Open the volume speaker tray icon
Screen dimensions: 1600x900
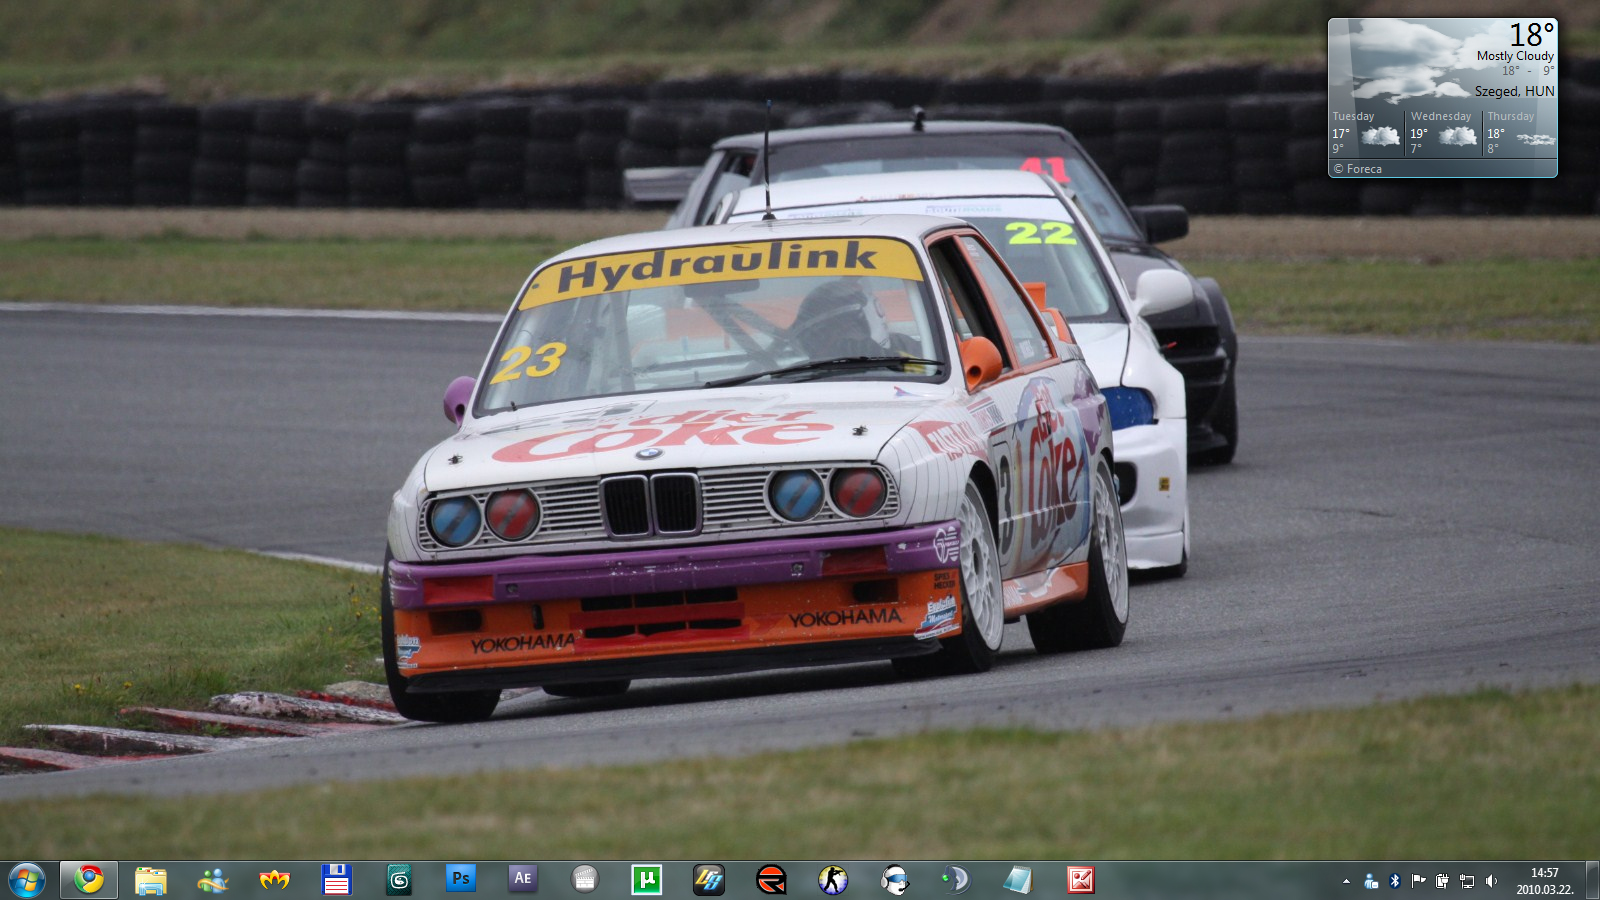[x=1491, y=881]
